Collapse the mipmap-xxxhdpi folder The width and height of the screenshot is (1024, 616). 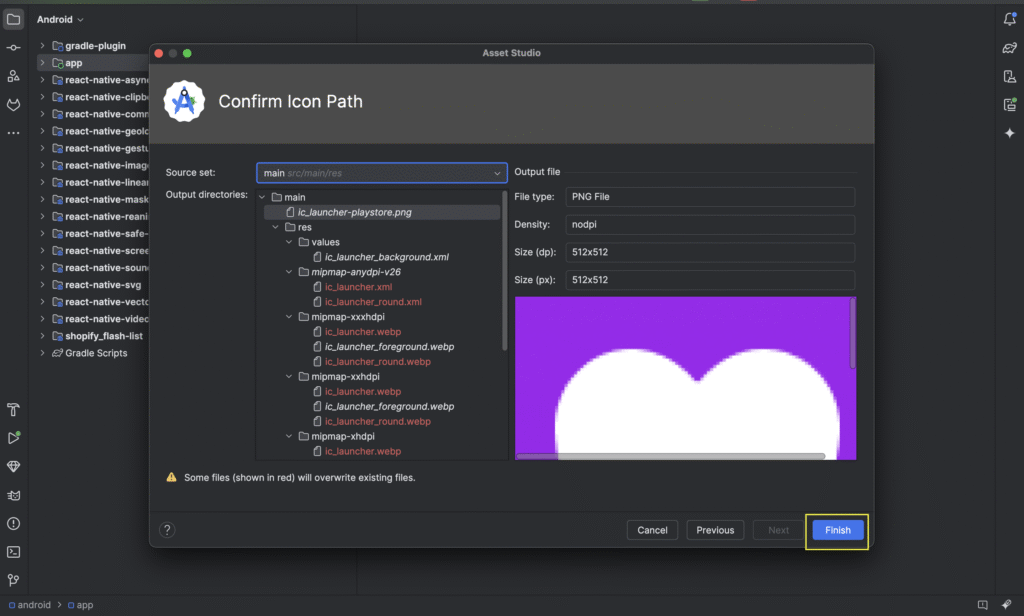click(290, 316)
